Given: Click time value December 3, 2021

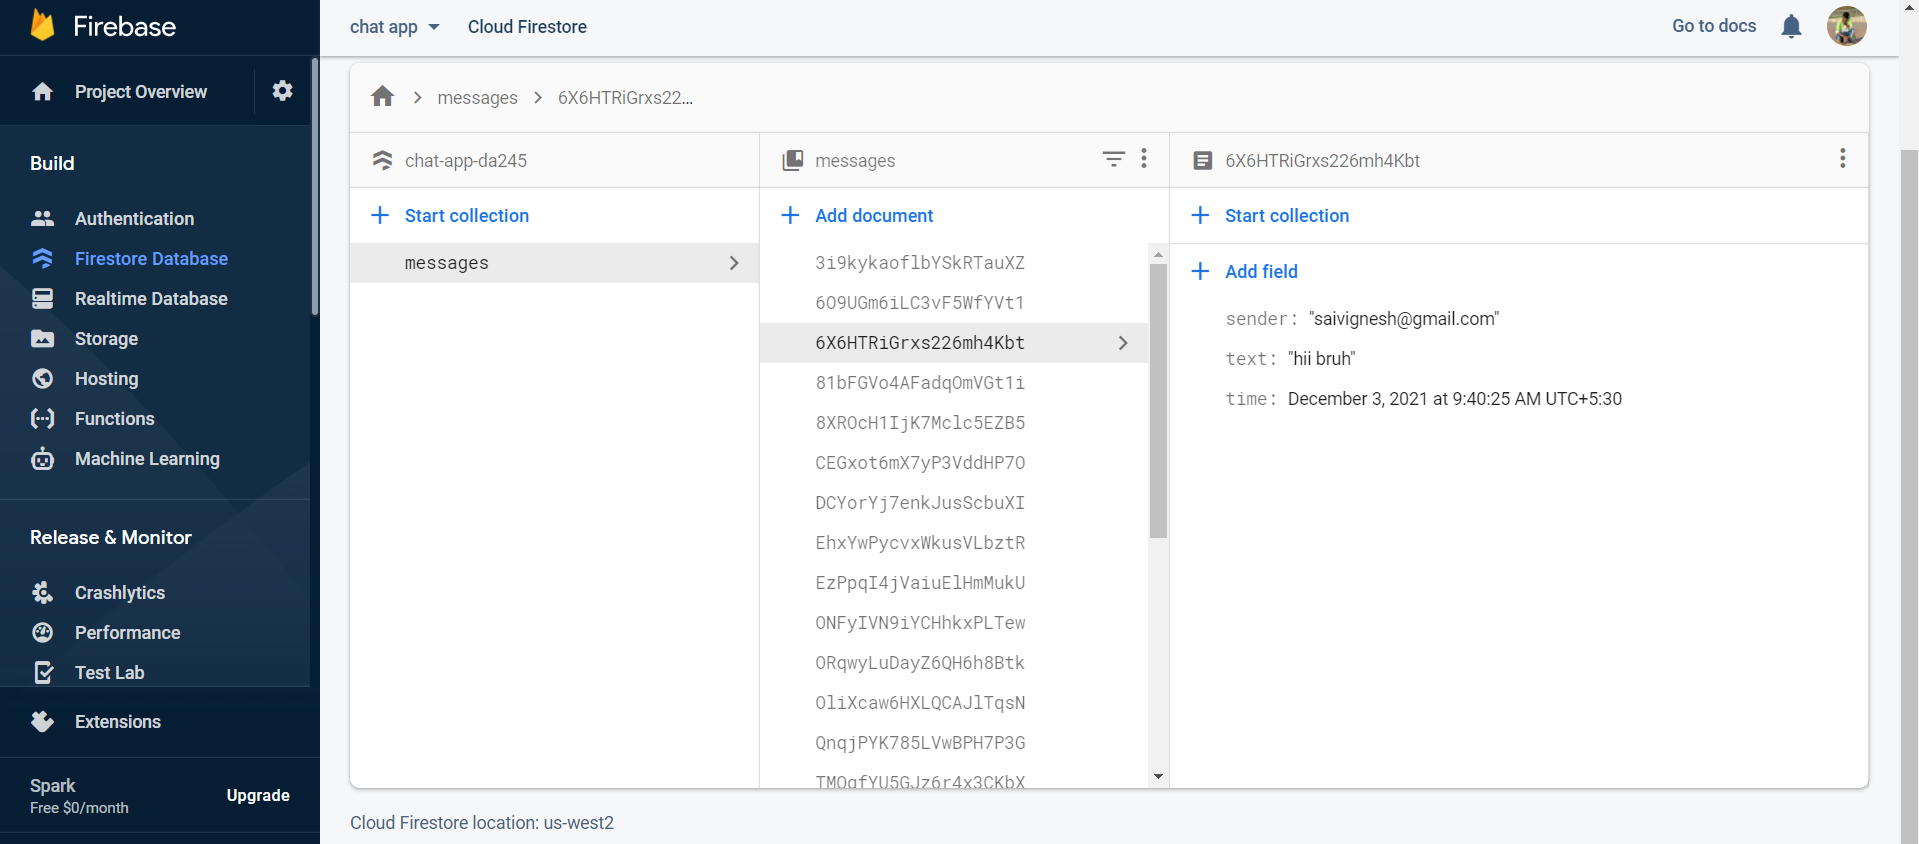Looking at the screenshot, I should [1455, 399].
